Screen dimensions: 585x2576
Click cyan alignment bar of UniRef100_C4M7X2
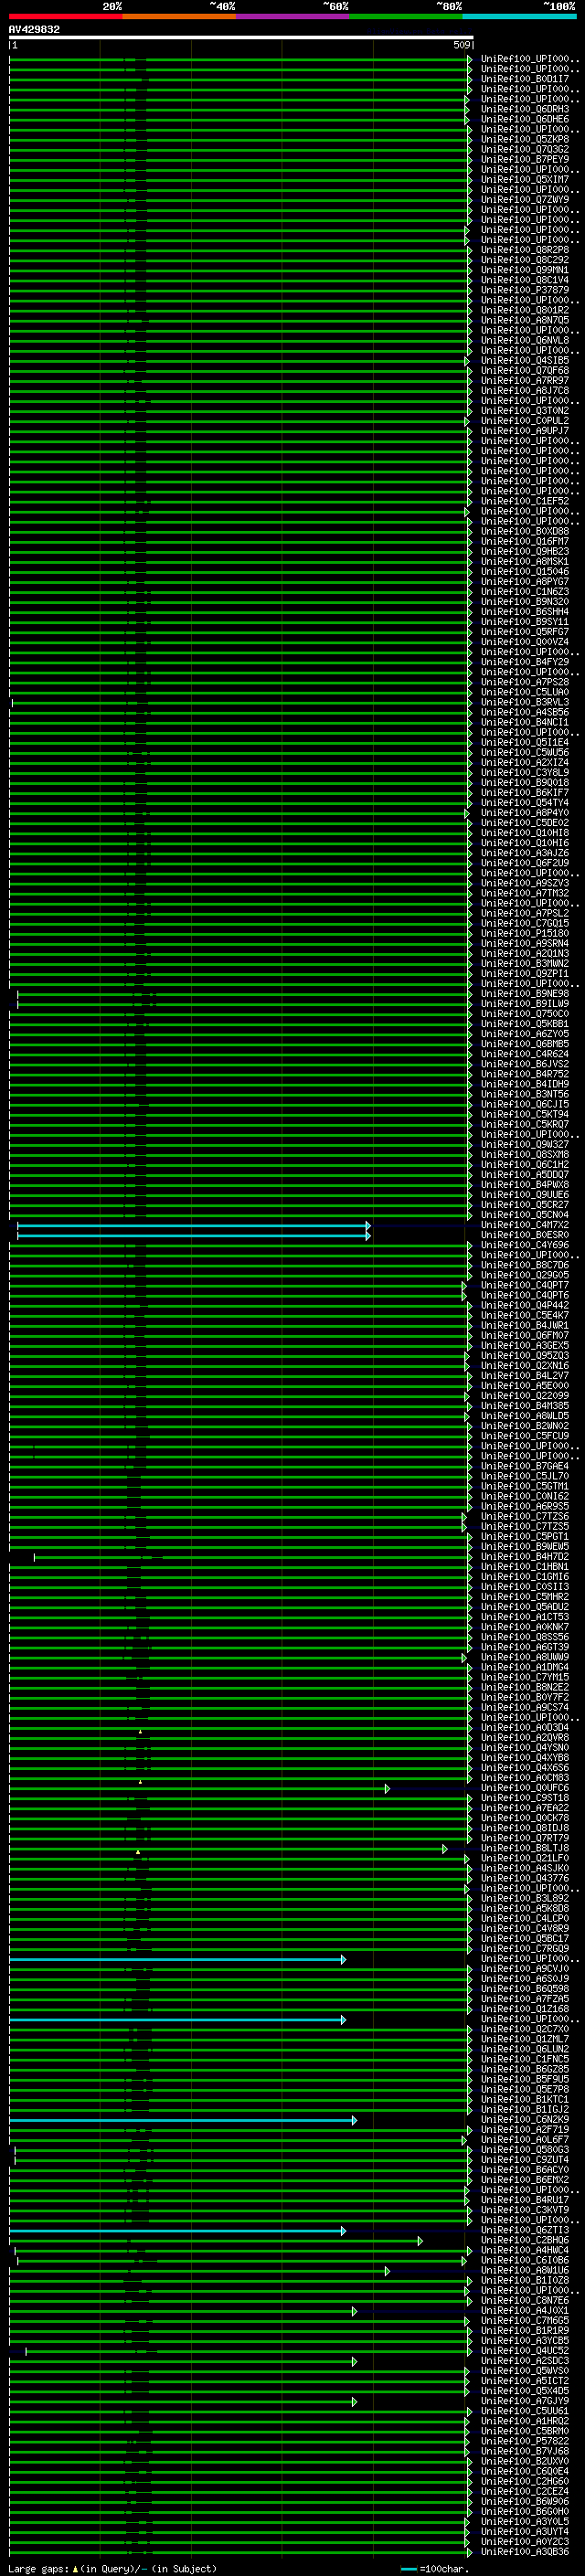tap(194, 1226)
